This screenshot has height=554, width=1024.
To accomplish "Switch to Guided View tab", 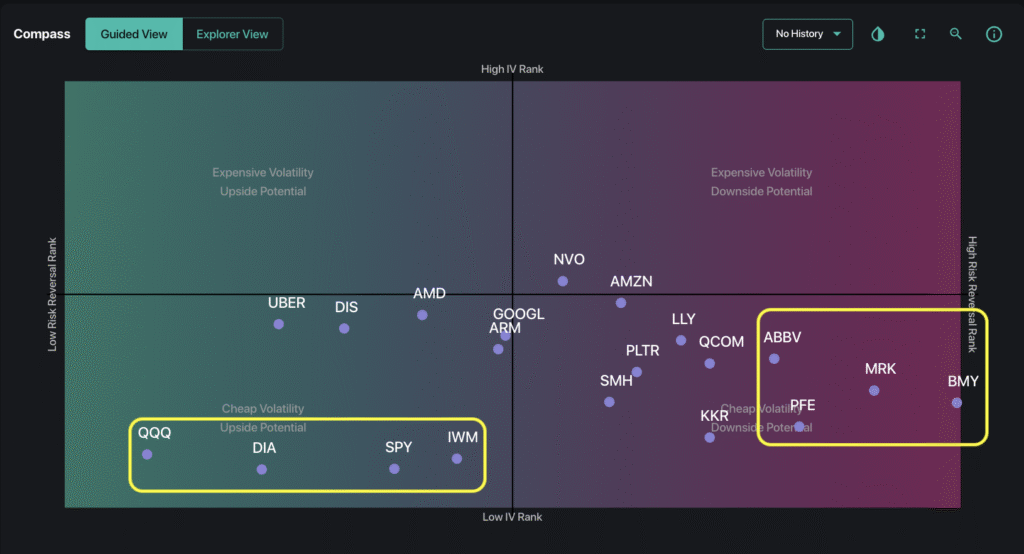I will tap(134, 34).
